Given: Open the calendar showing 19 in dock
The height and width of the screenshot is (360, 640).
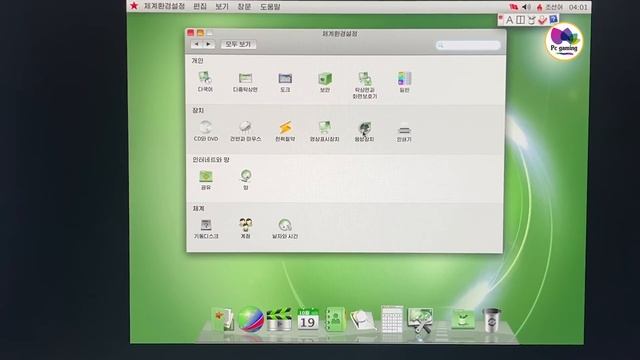Looking at the screenshot, I should tap(307, 319).
